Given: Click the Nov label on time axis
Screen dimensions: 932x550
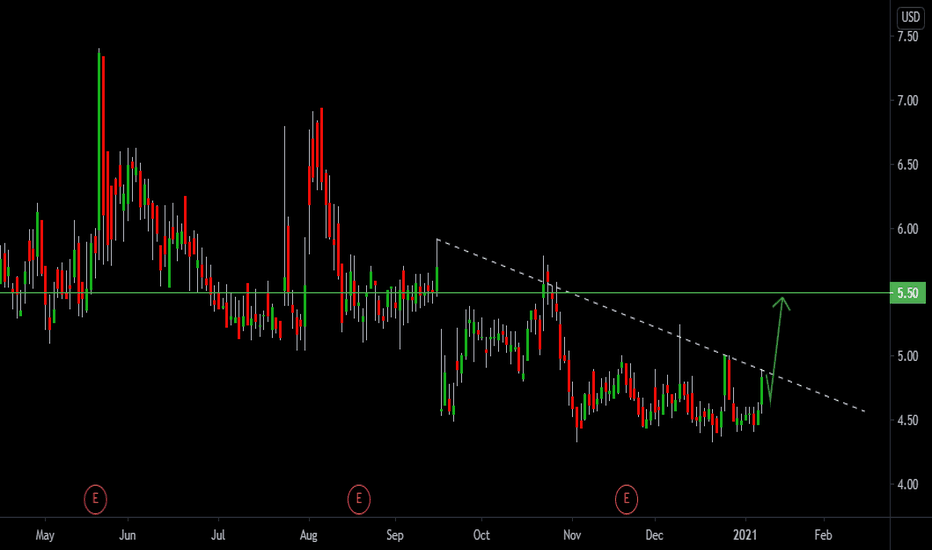Looking at the screenshot, I should click(x=572, y=535).
